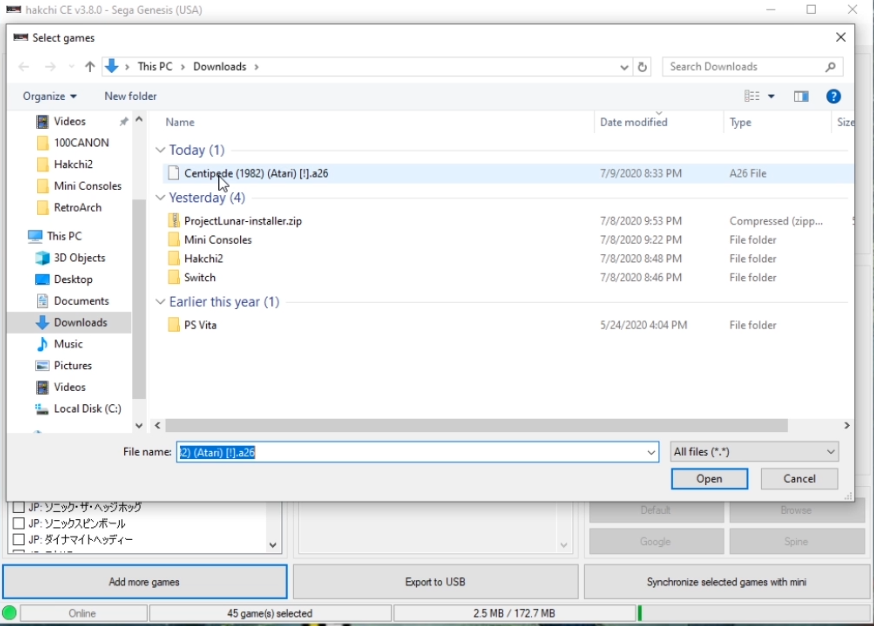
Task: Check the JP: ソニック・ザ・ヘッジホッグ game checkbox
Action: [18, 507]
